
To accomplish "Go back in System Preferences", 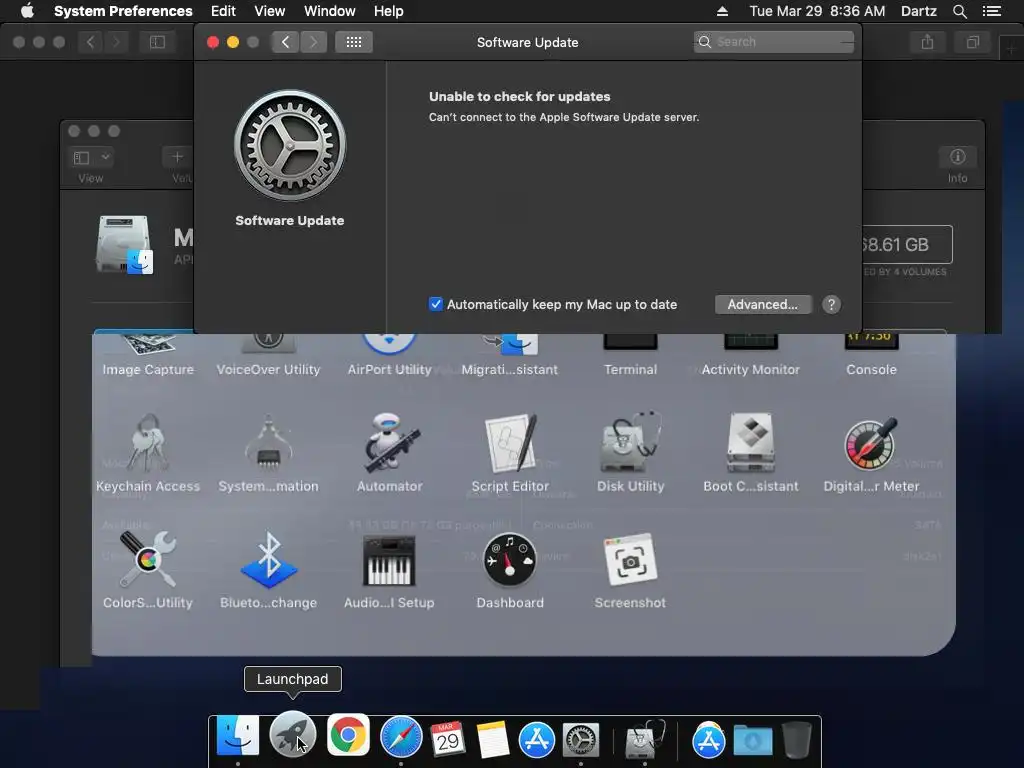I will (x=286, y=42).
